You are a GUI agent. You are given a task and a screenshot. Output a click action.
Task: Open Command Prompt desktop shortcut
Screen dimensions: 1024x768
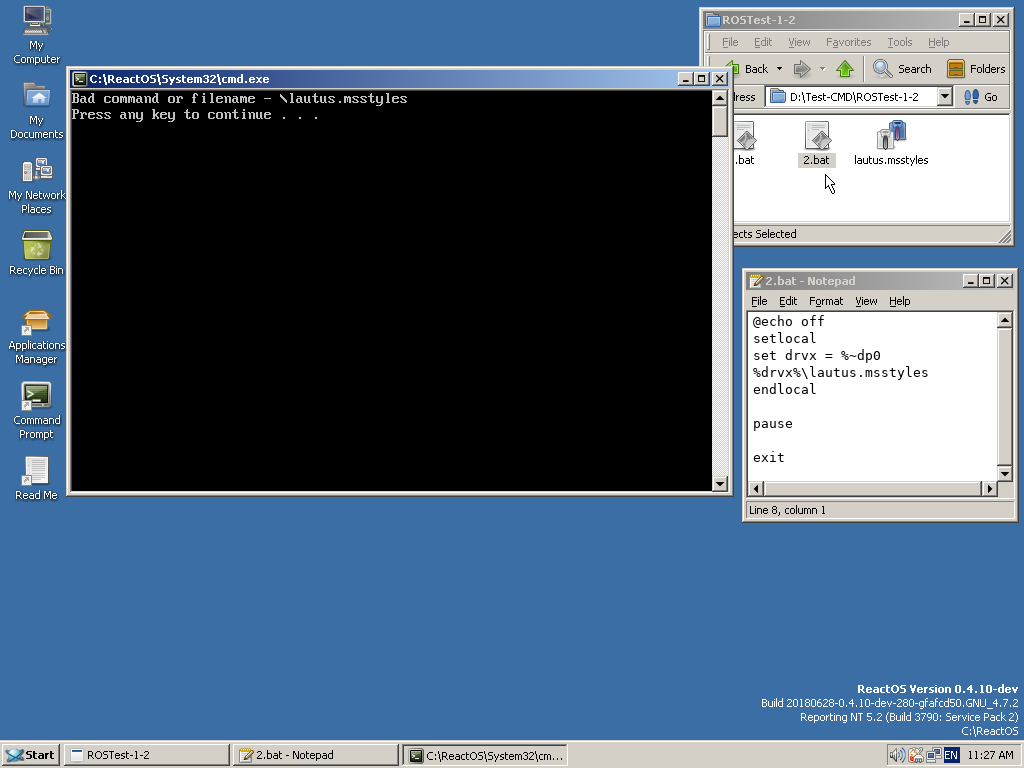[x=36, y=397]
